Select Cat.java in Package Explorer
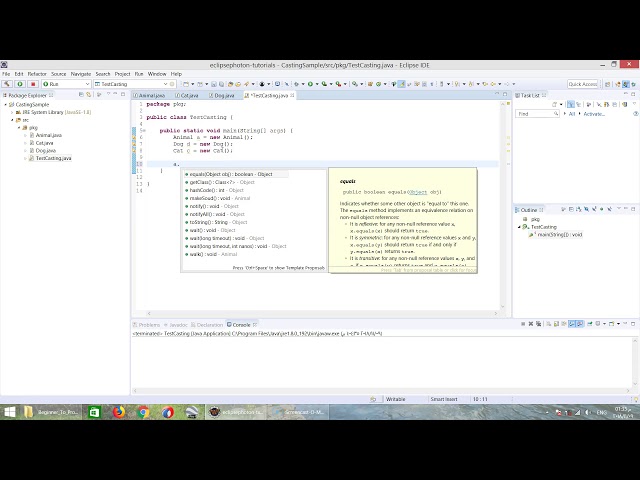The height and width of the screenshot is (480, 640). click(44, 143)
